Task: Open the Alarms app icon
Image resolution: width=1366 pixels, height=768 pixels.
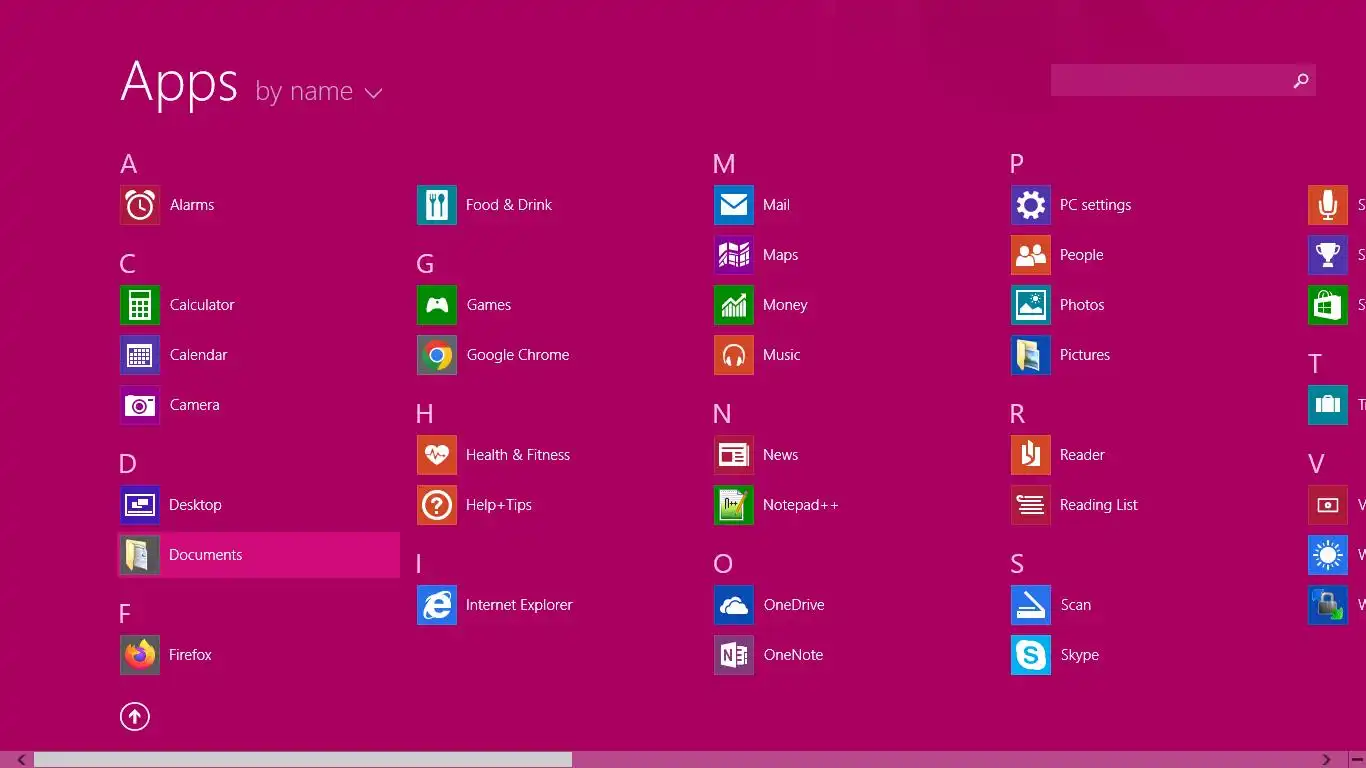Action: (140, 205)
